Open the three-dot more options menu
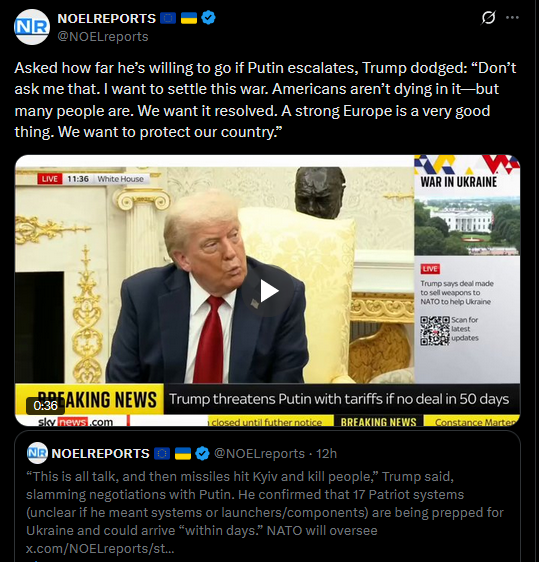 [512, 17]
